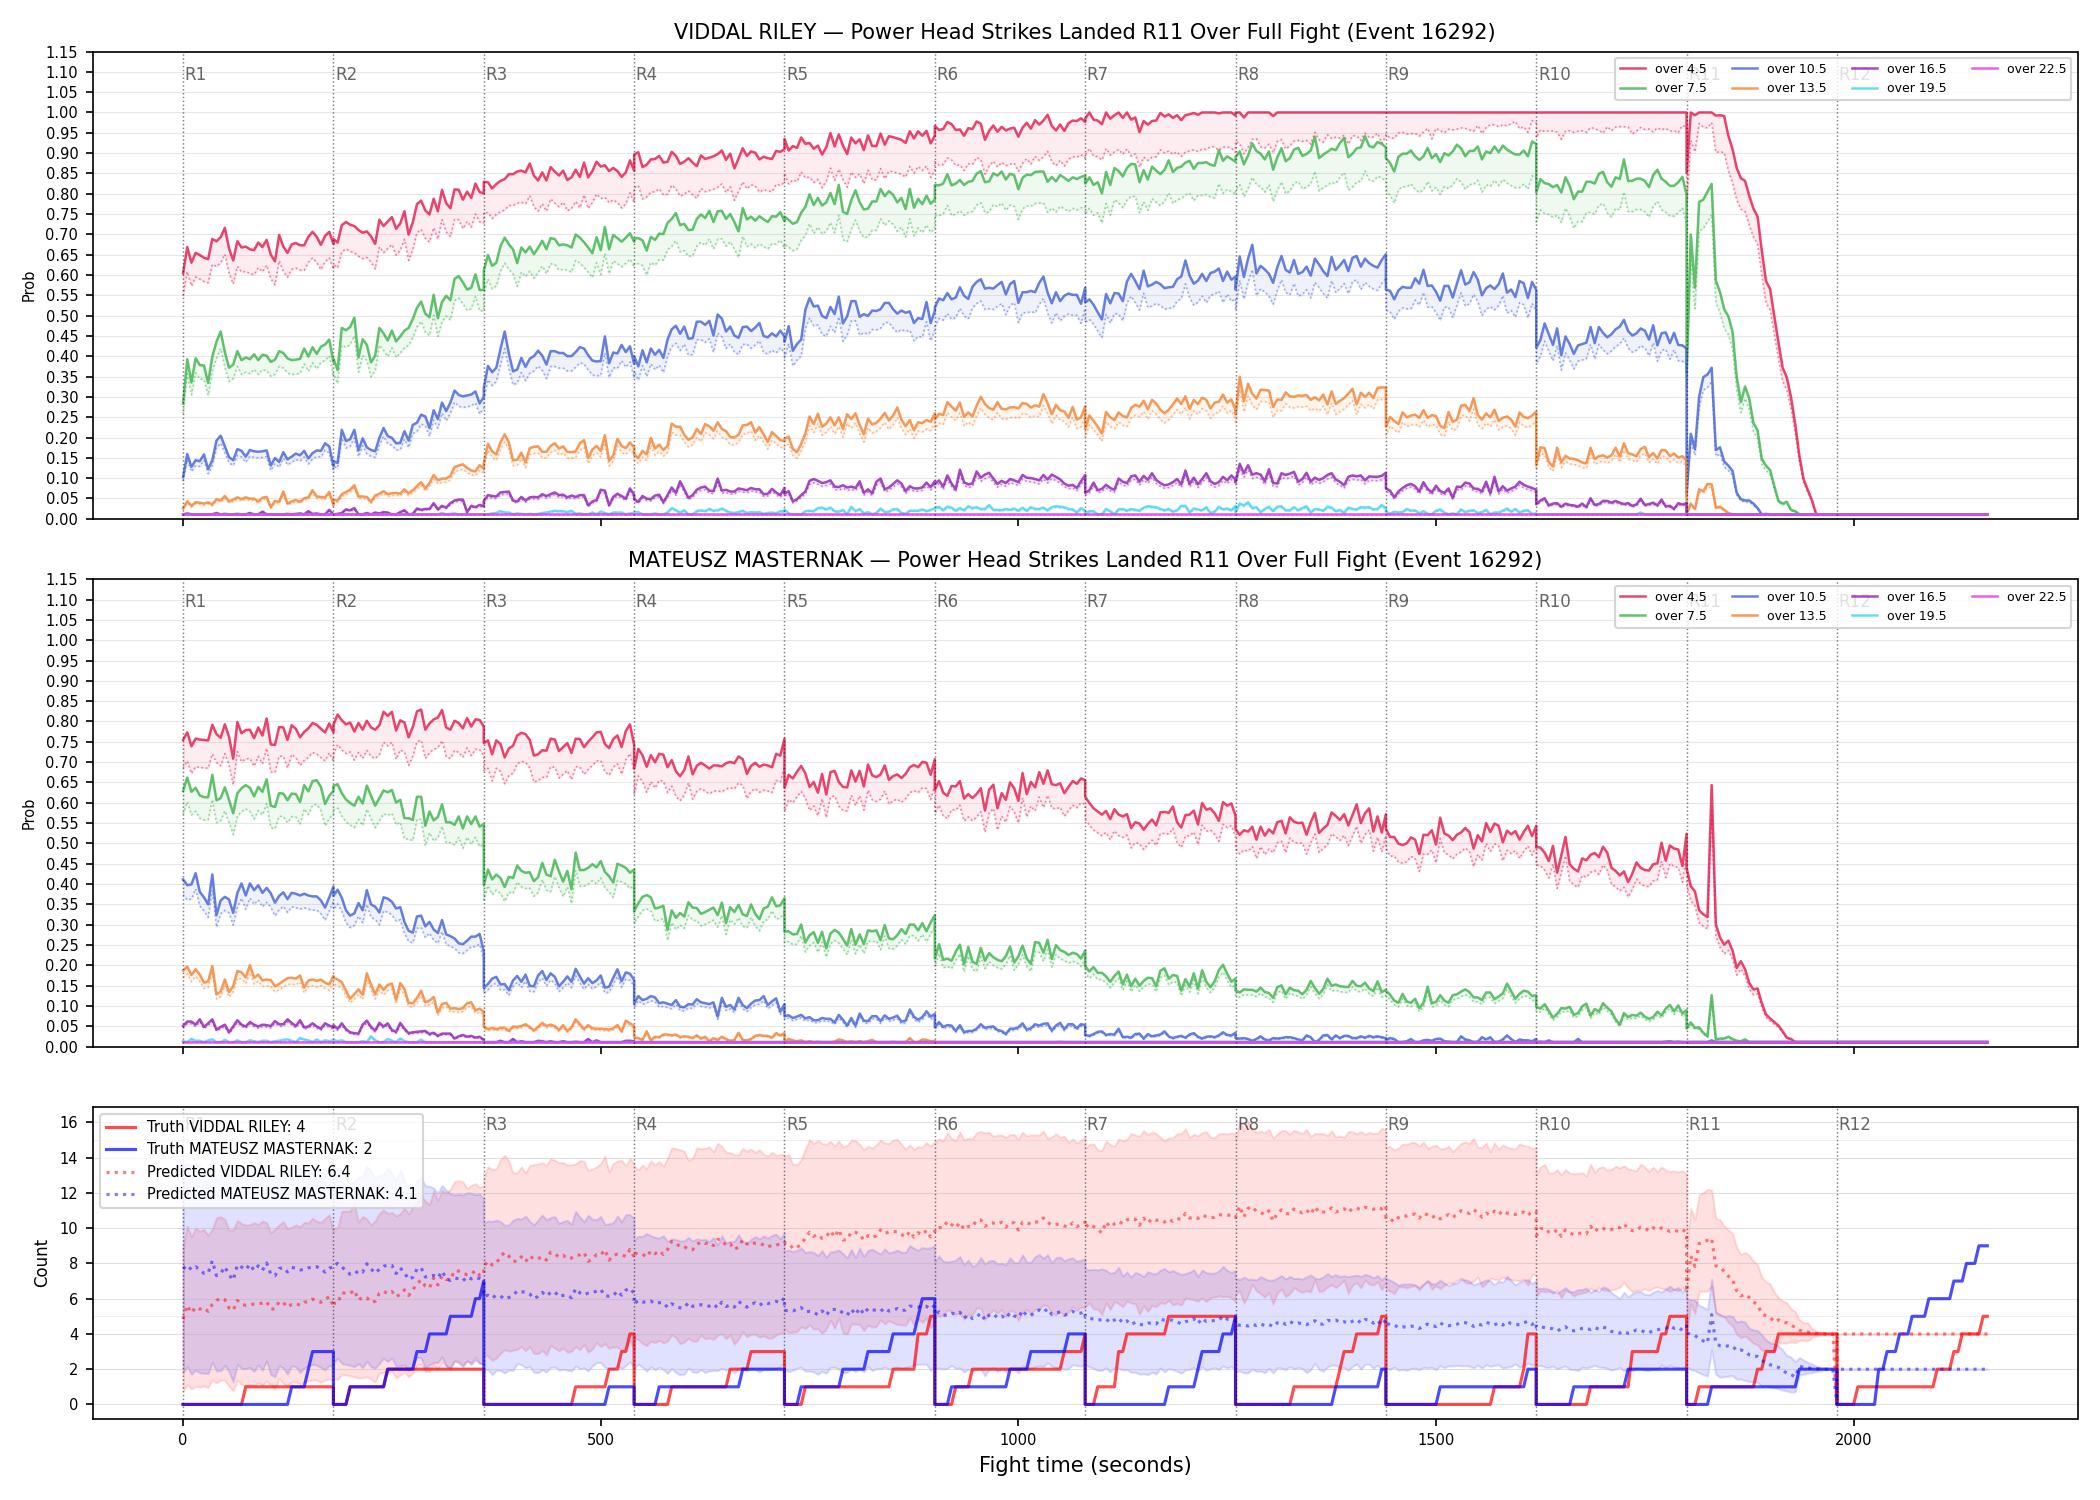This screenshot has height=1500, width=2100.
Task: Select 'over 4.5' label in top chart legend
Action: point(1680,69)
